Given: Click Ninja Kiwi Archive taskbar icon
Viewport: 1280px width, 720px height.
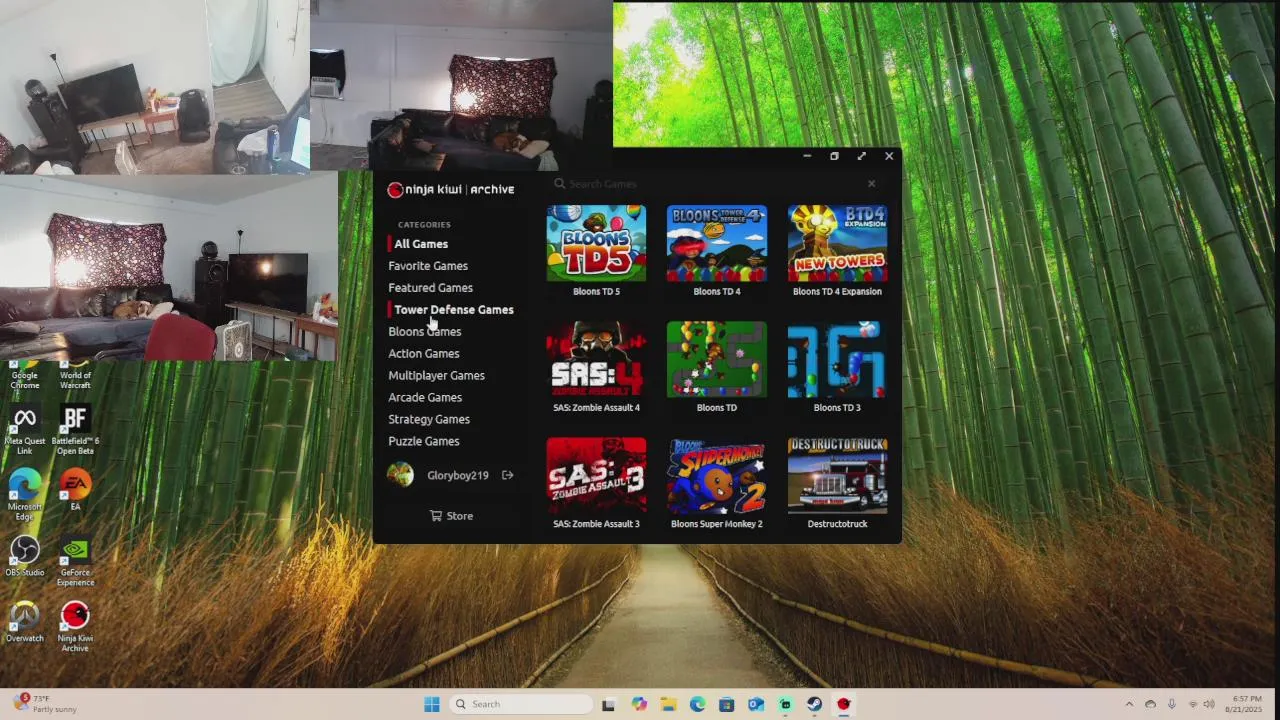Looking at the screenshot, I should pos(843,704).
